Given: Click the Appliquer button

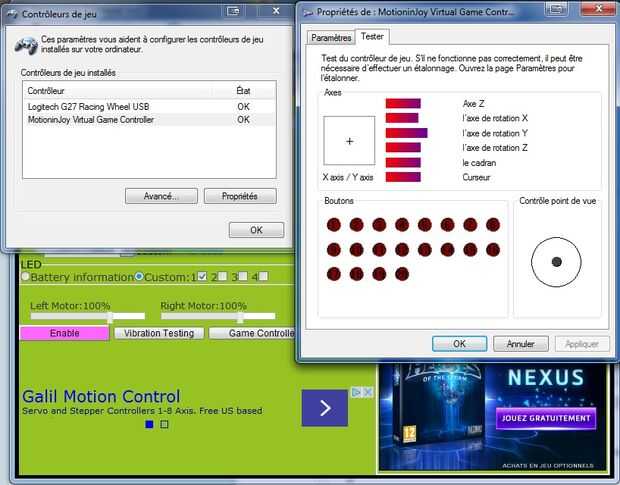Looking at the screenshot, I should (582, 344).
